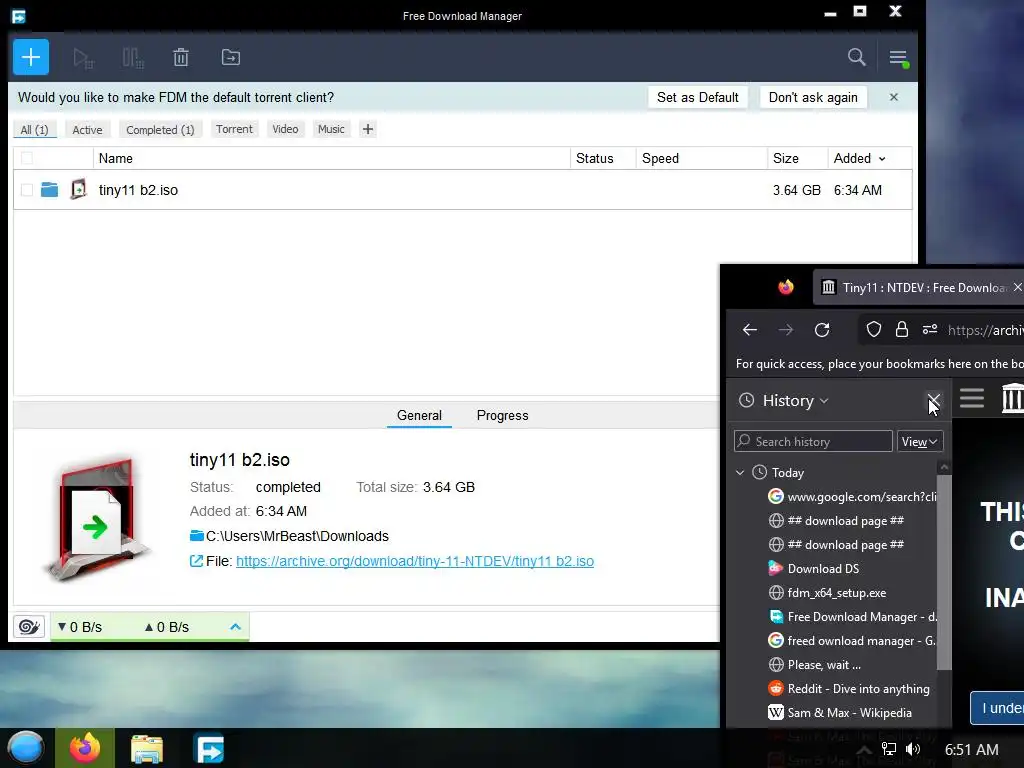Open the volume control in system tray

point(913,749)
